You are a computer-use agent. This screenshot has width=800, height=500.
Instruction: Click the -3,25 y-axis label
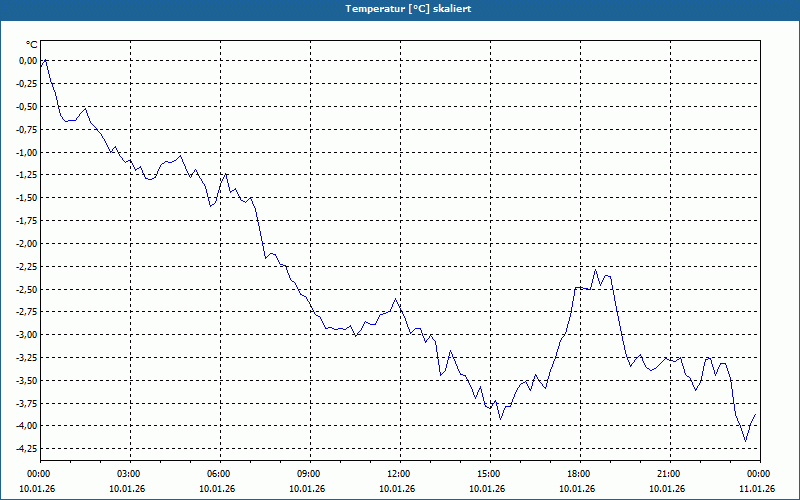[27, 358]
